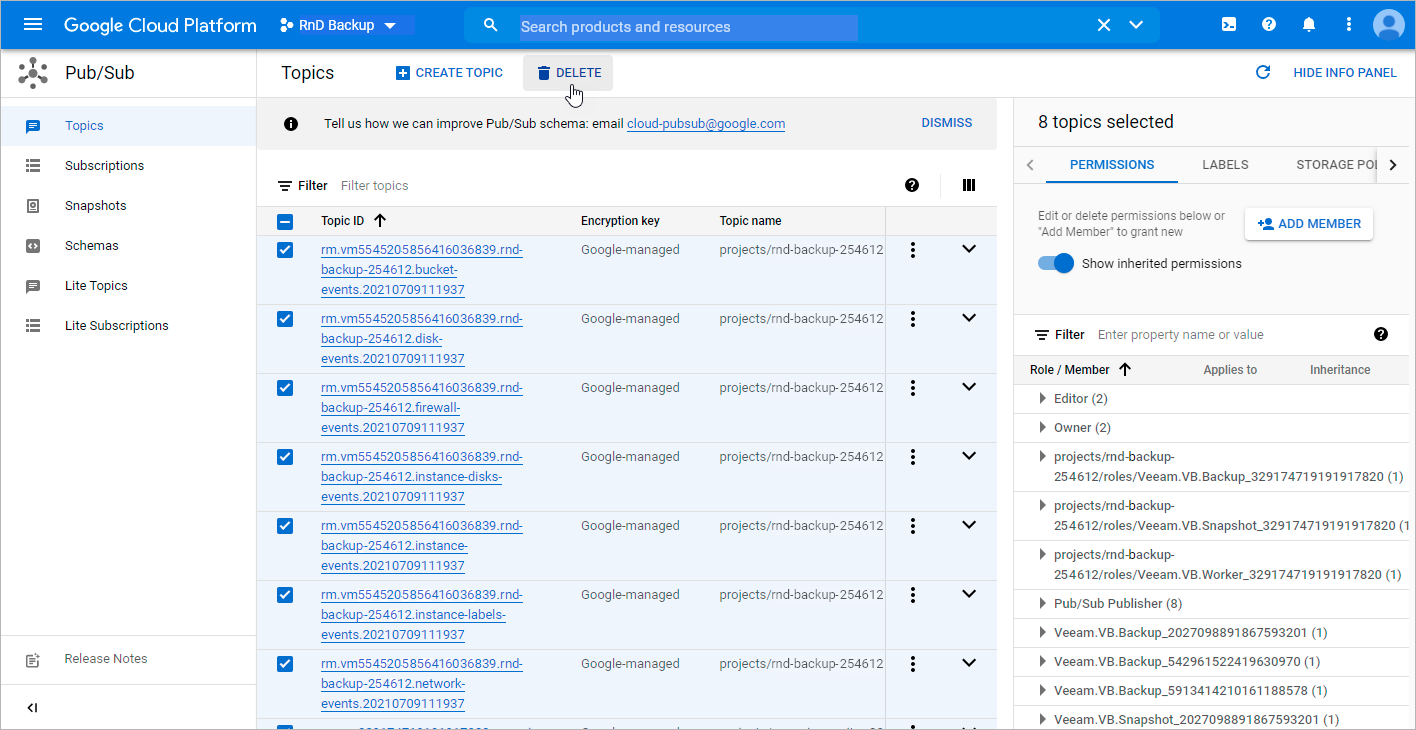This screenshot has width=1416, height=730.
Task: Expand the disk-events topic row chevron
Action: pos(968,318)
